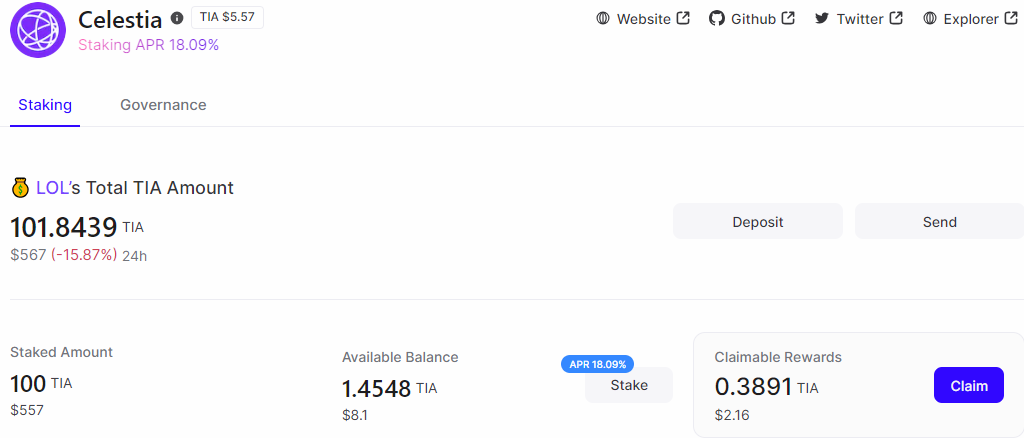Click the external-link arrow after Website

pyautogui.click(x=683, y=18)
